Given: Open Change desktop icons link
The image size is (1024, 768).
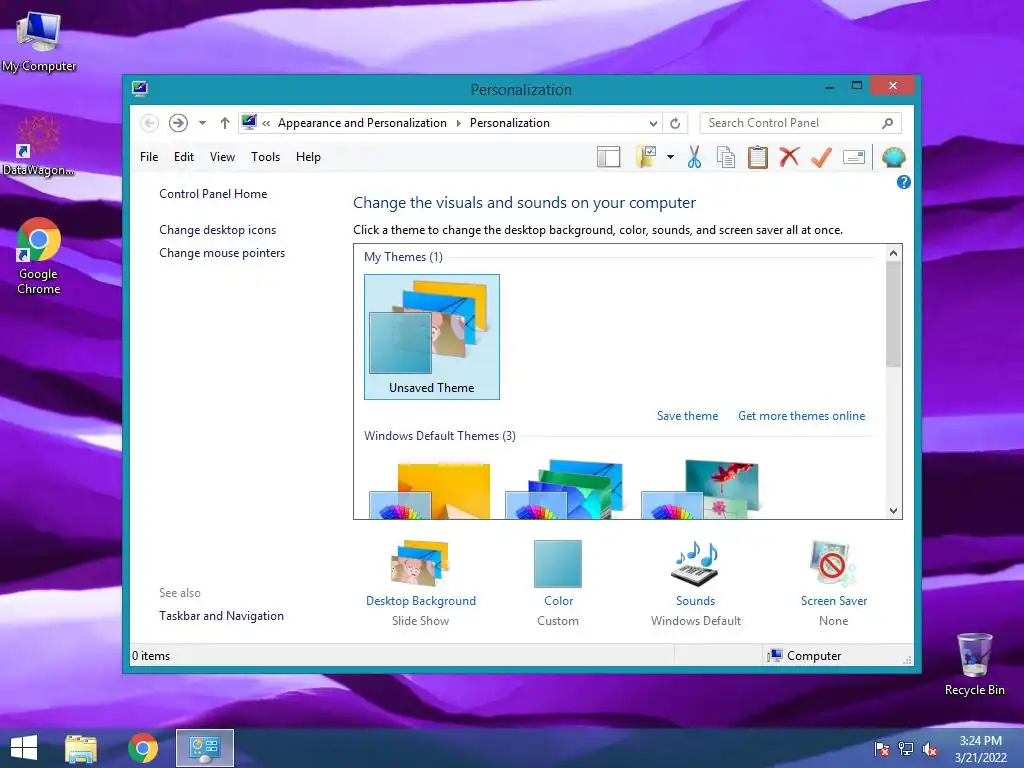Looking at the screenshot, I should tap(217, 230).
